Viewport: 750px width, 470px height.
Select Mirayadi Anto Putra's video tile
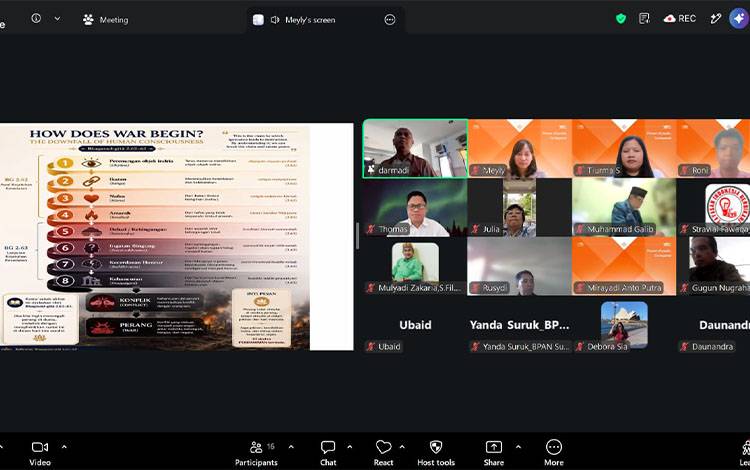pos(624,266)
